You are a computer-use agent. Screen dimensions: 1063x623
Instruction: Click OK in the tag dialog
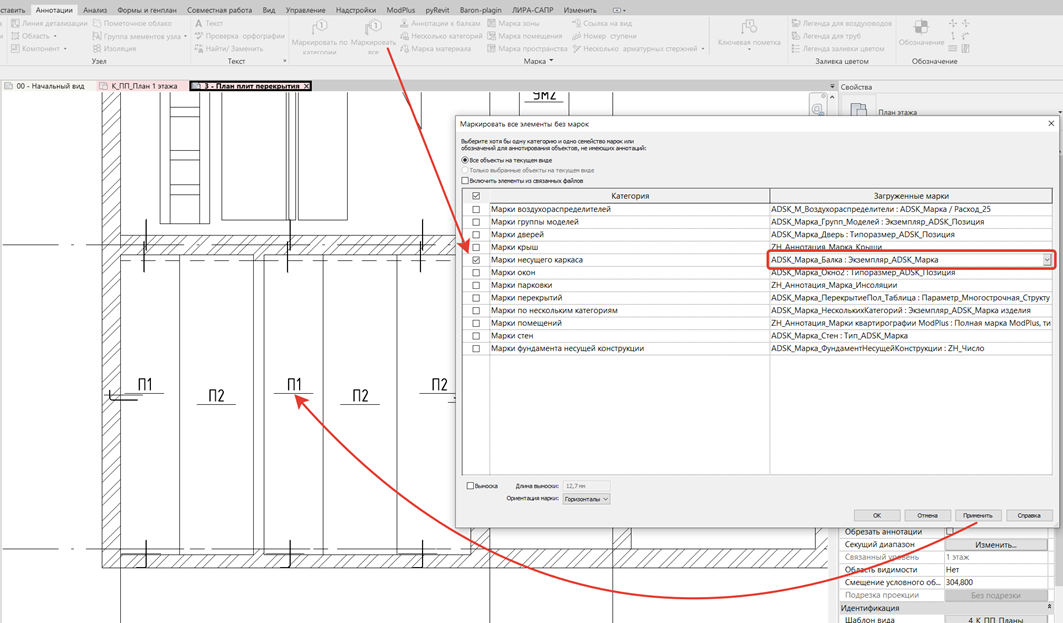click(877, 515)
